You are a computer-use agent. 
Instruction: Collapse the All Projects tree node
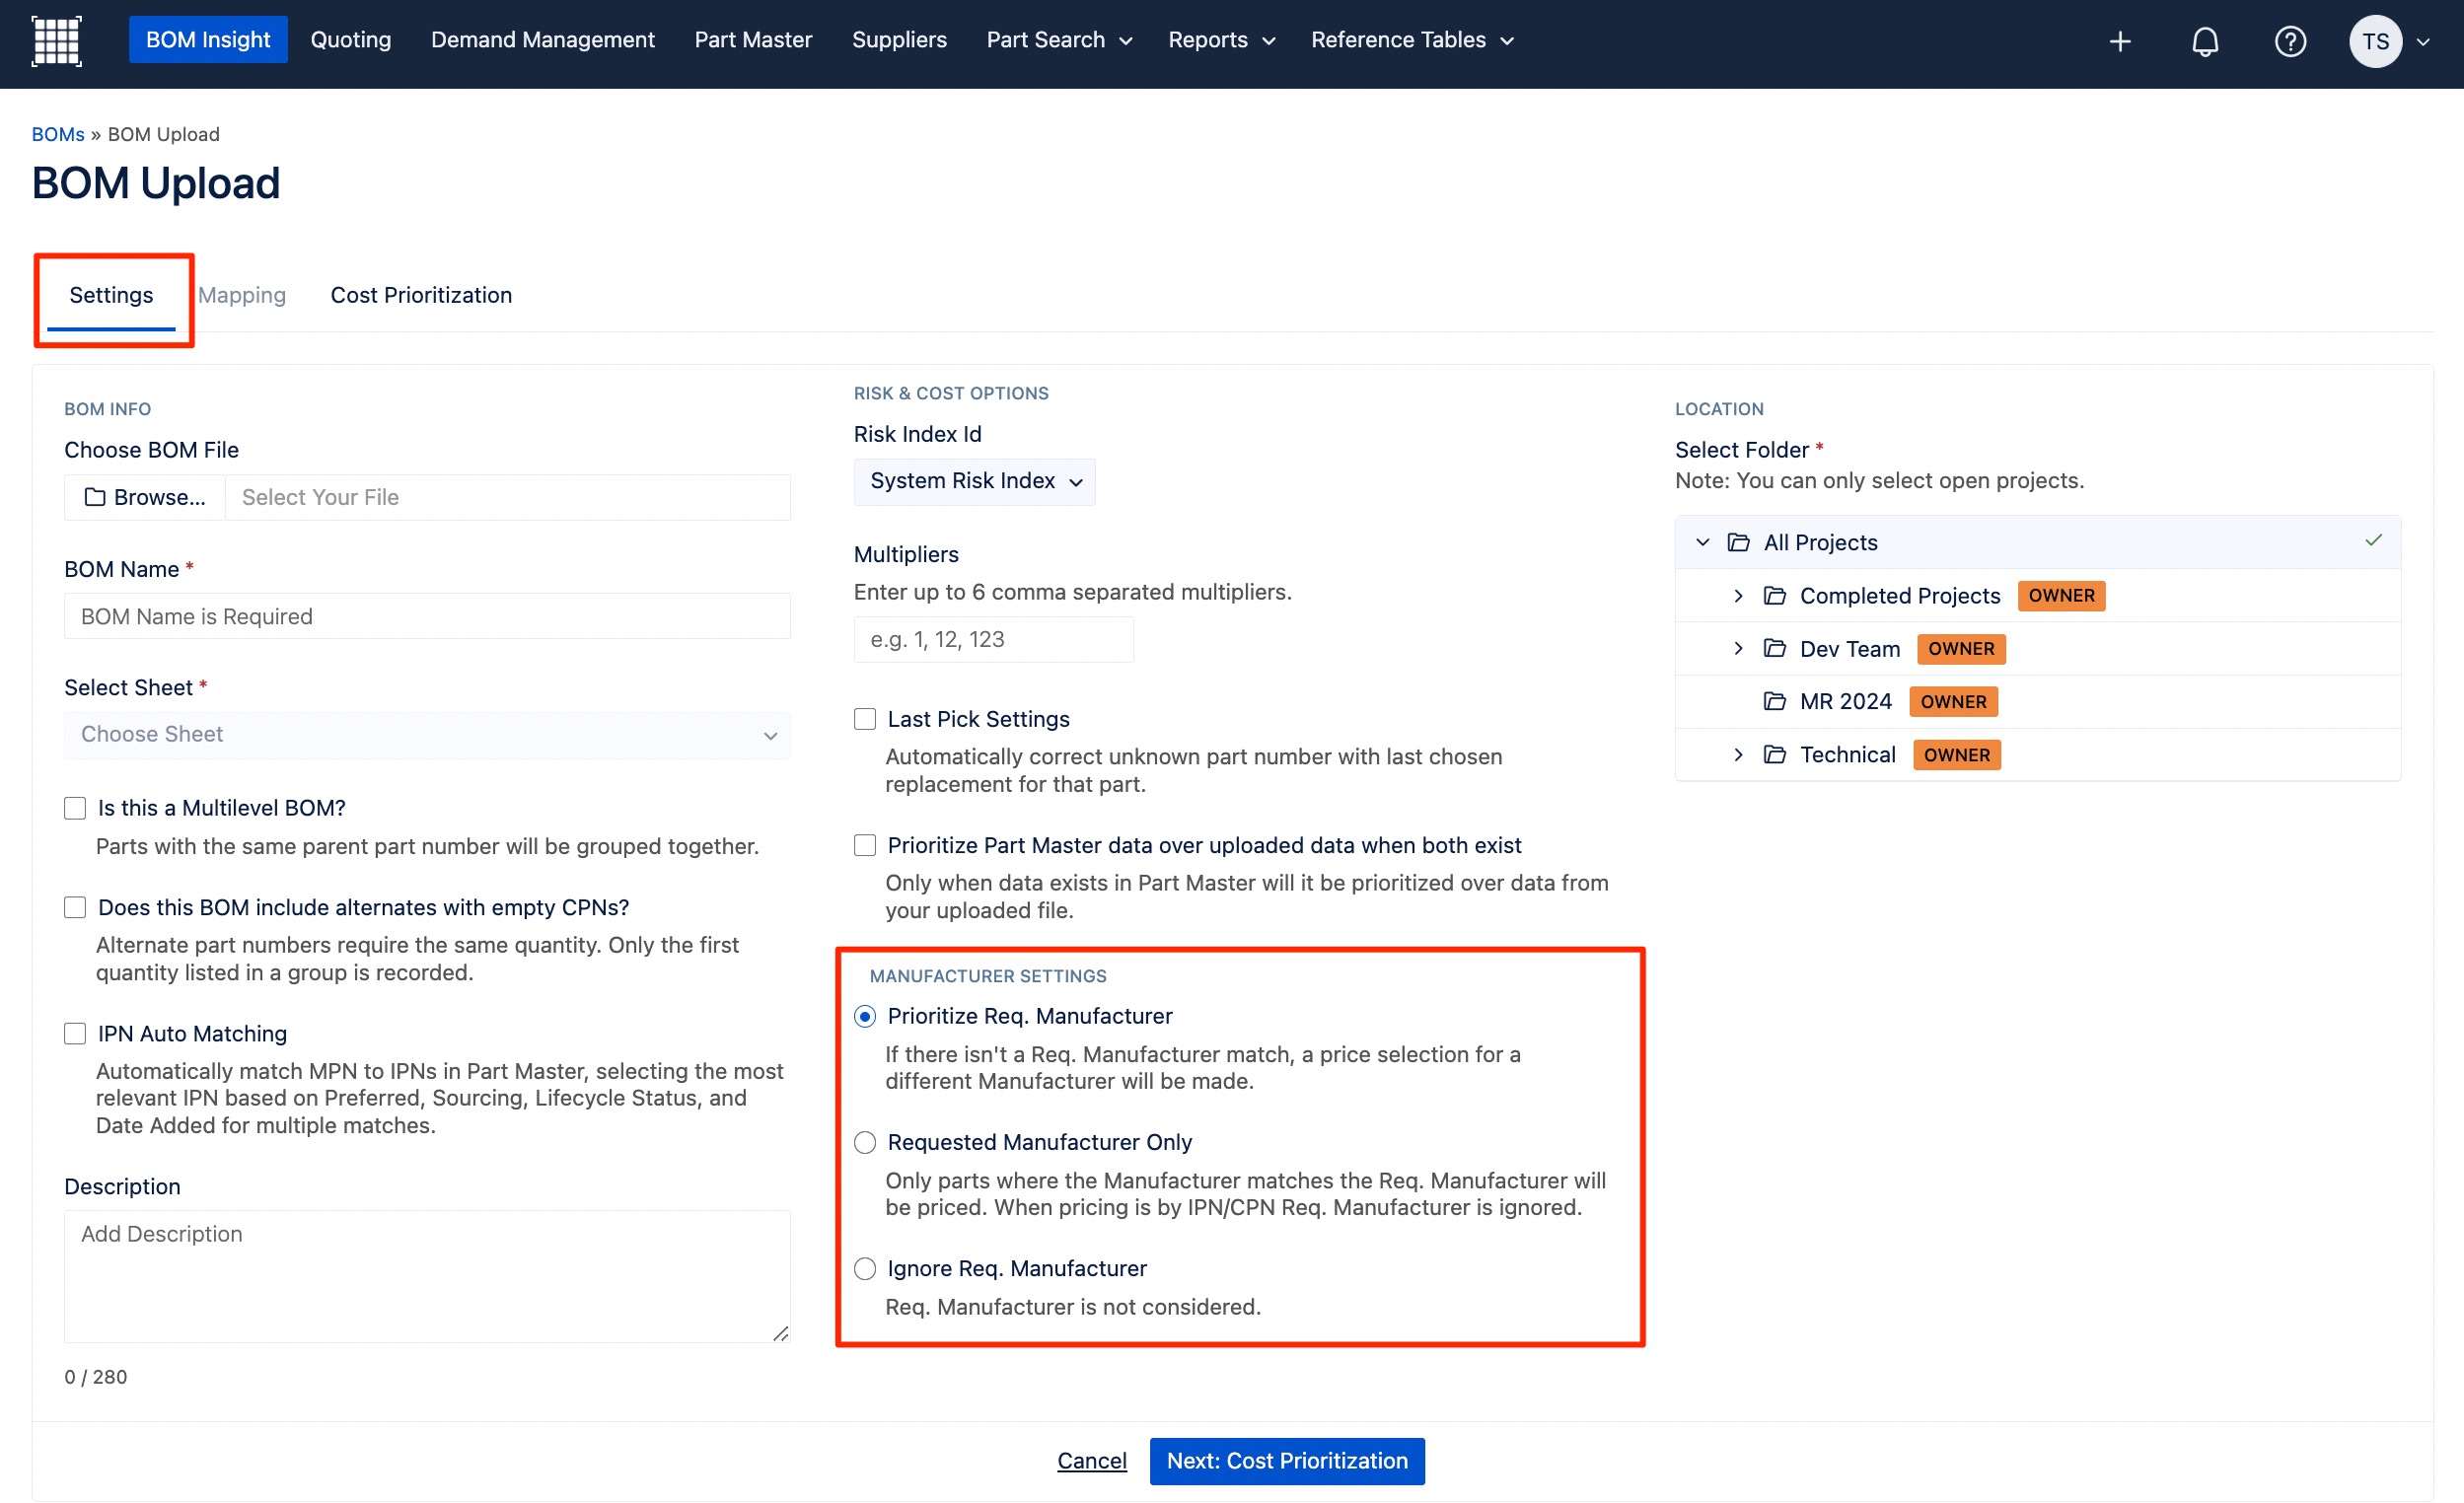point(1702,542)
